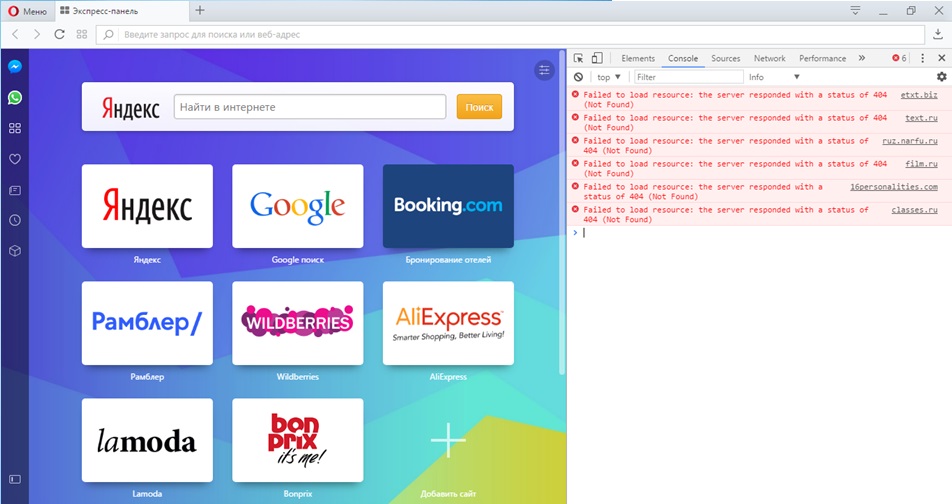Open the Wildberries Speed Dial tile
This screenshot has width=952, height=504.
click(298, 323)
